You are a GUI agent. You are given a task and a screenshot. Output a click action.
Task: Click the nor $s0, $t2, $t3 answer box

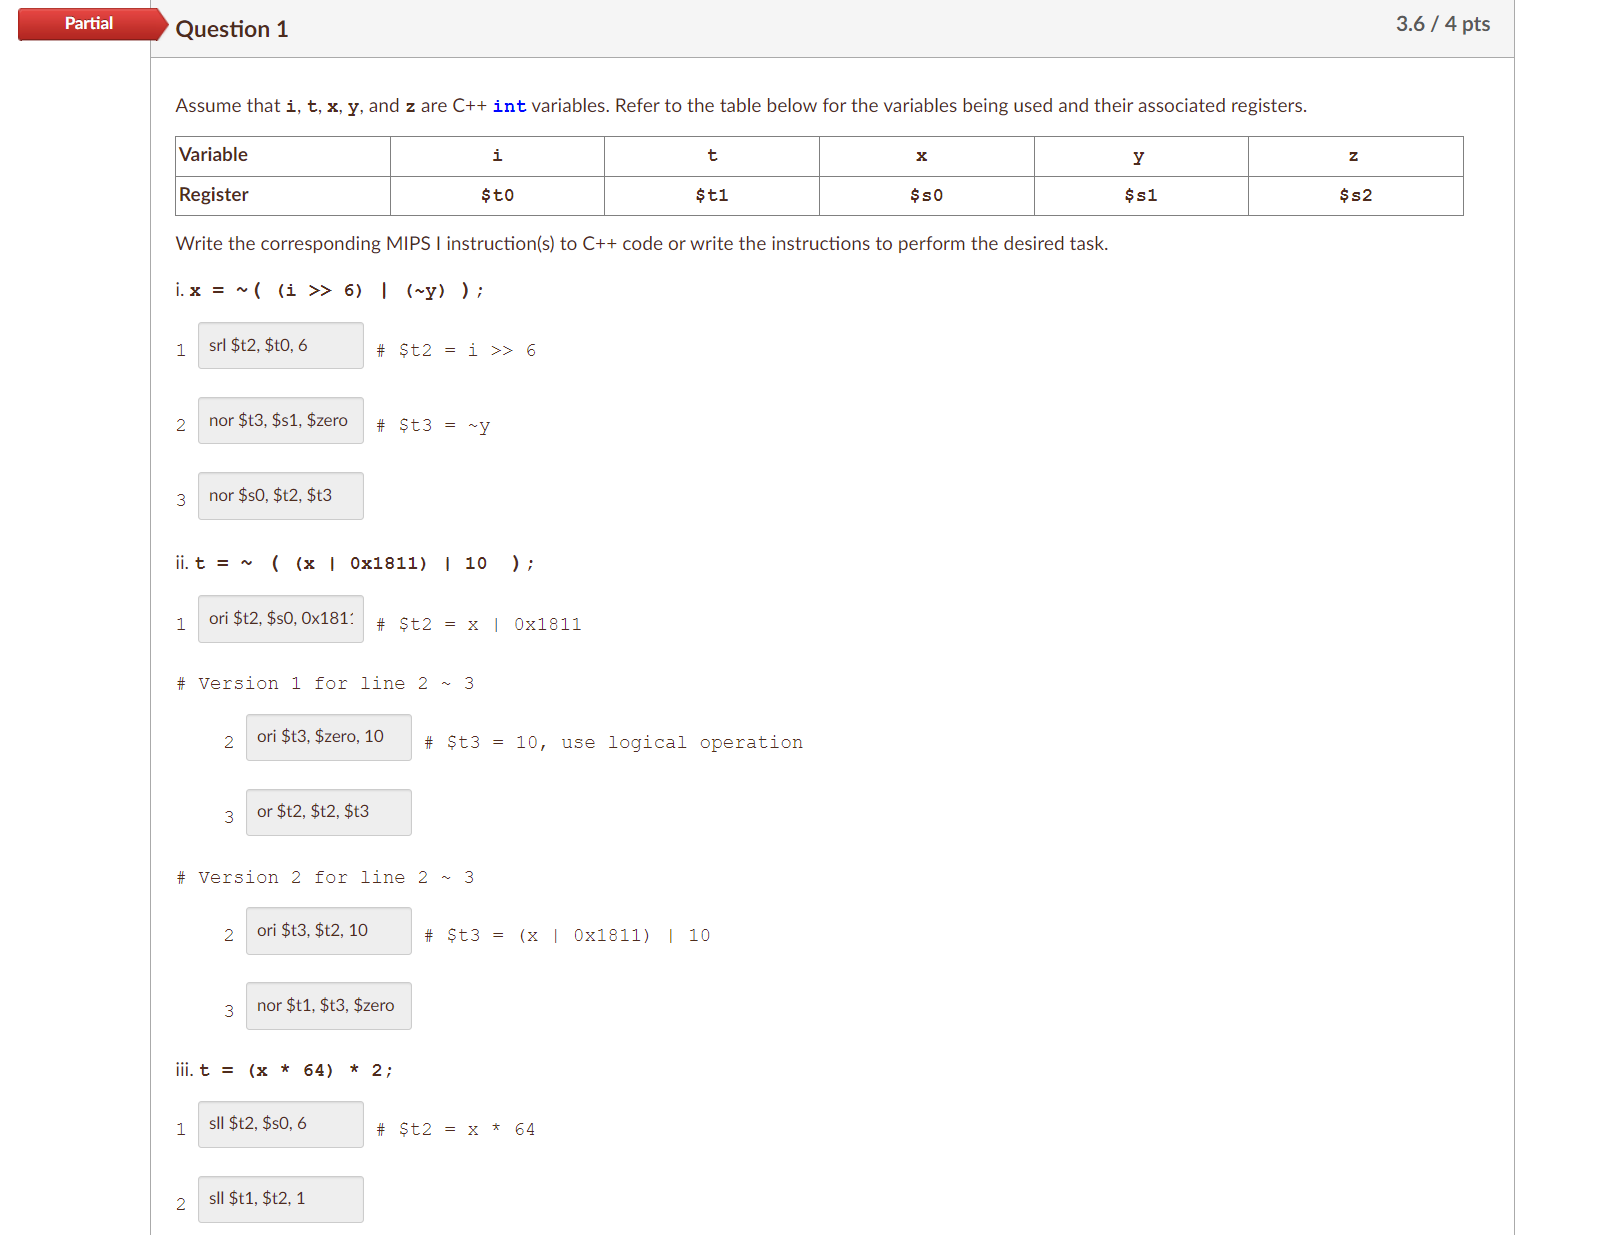(280, 495)
